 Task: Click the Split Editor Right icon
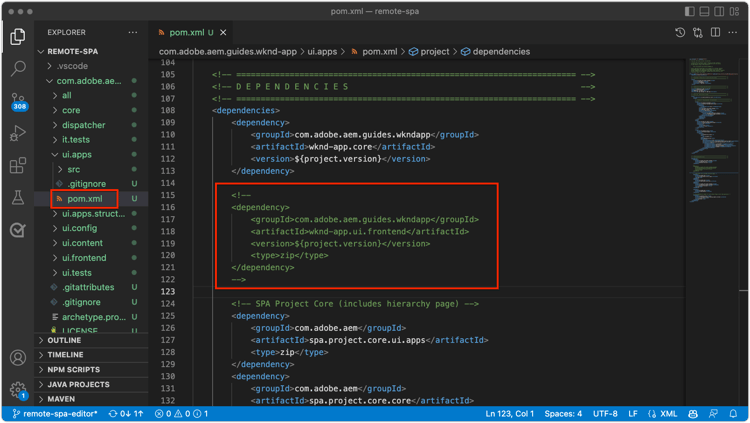(x=716, y=33)
